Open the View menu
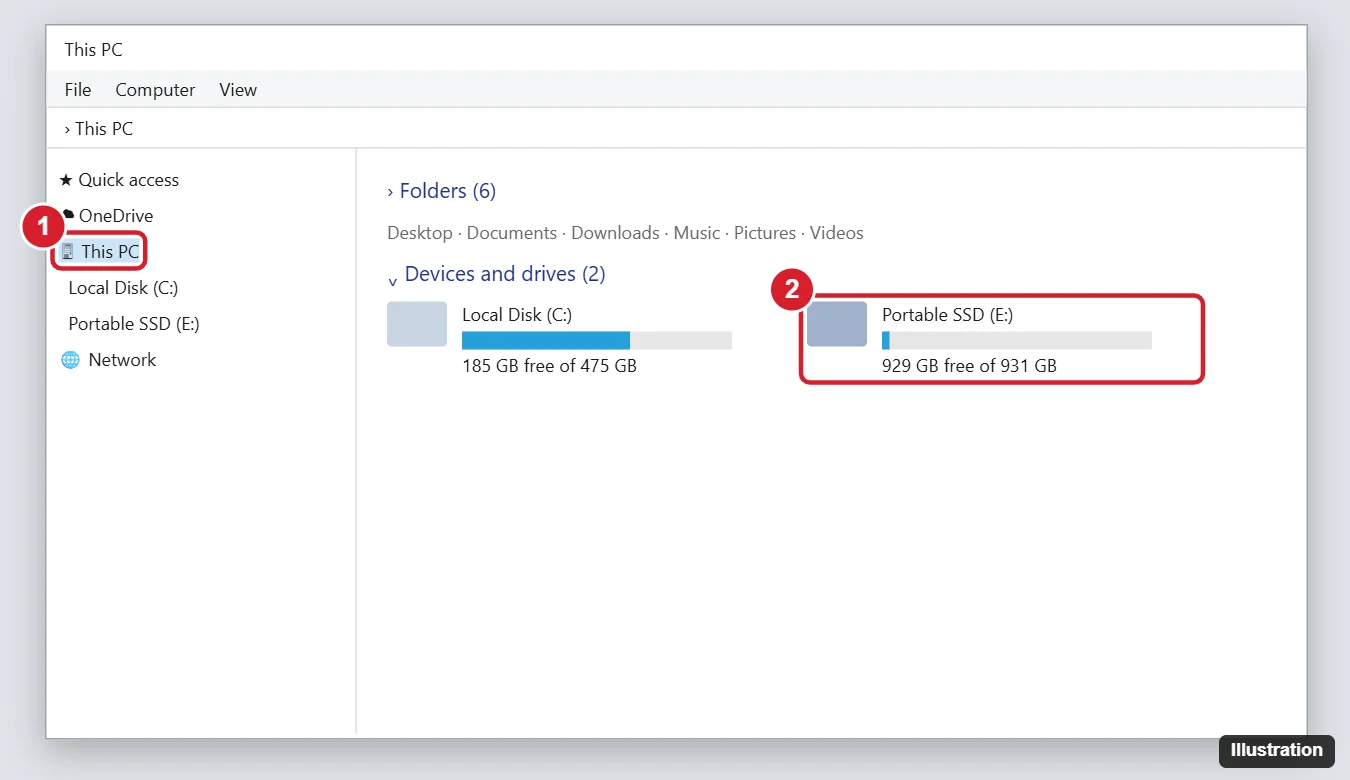The height and width of the screenshot is (780, 1350). pos(238,90)
